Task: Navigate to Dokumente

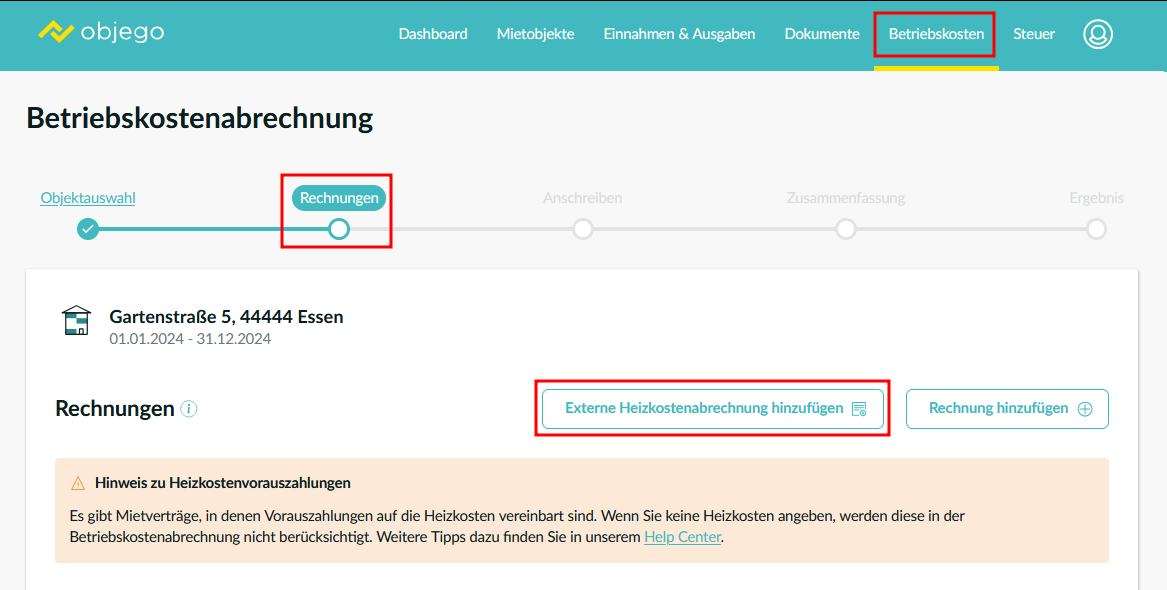Action: tap(822, 34)
